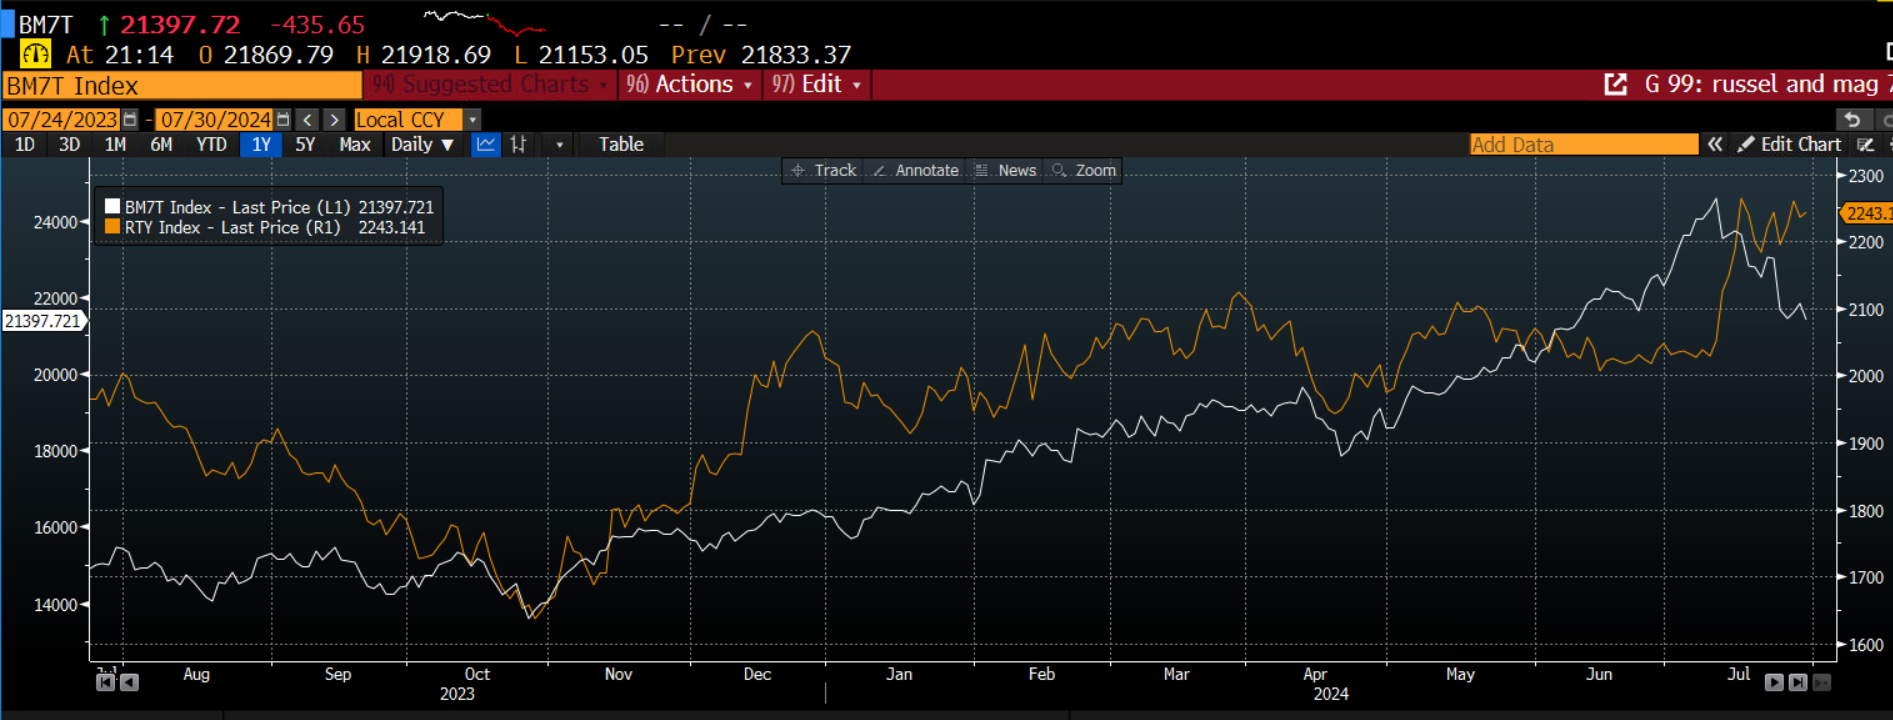Expand the chart type options arrow
This screenshot has height=720, width=1893.
click(x=559, y=145)
